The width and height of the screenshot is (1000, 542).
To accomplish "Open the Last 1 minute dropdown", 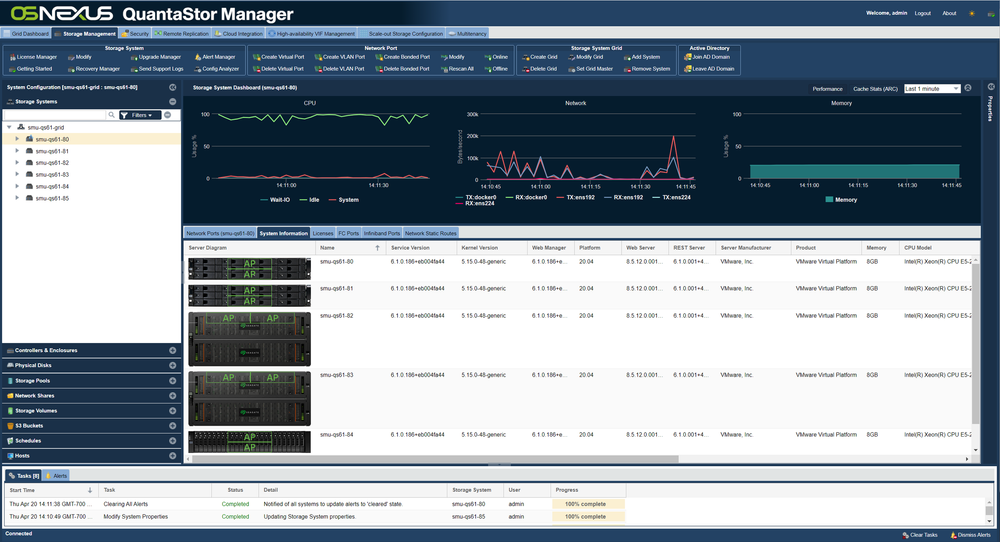I will 932,89.
